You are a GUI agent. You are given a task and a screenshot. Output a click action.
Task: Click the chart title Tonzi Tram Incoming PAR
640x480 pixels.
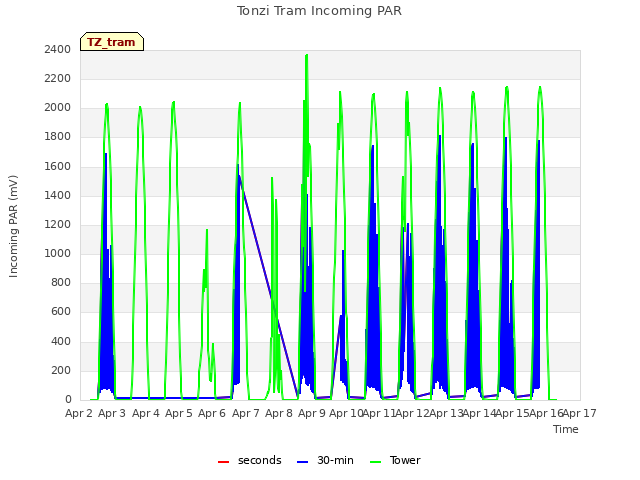pos(319,11)
